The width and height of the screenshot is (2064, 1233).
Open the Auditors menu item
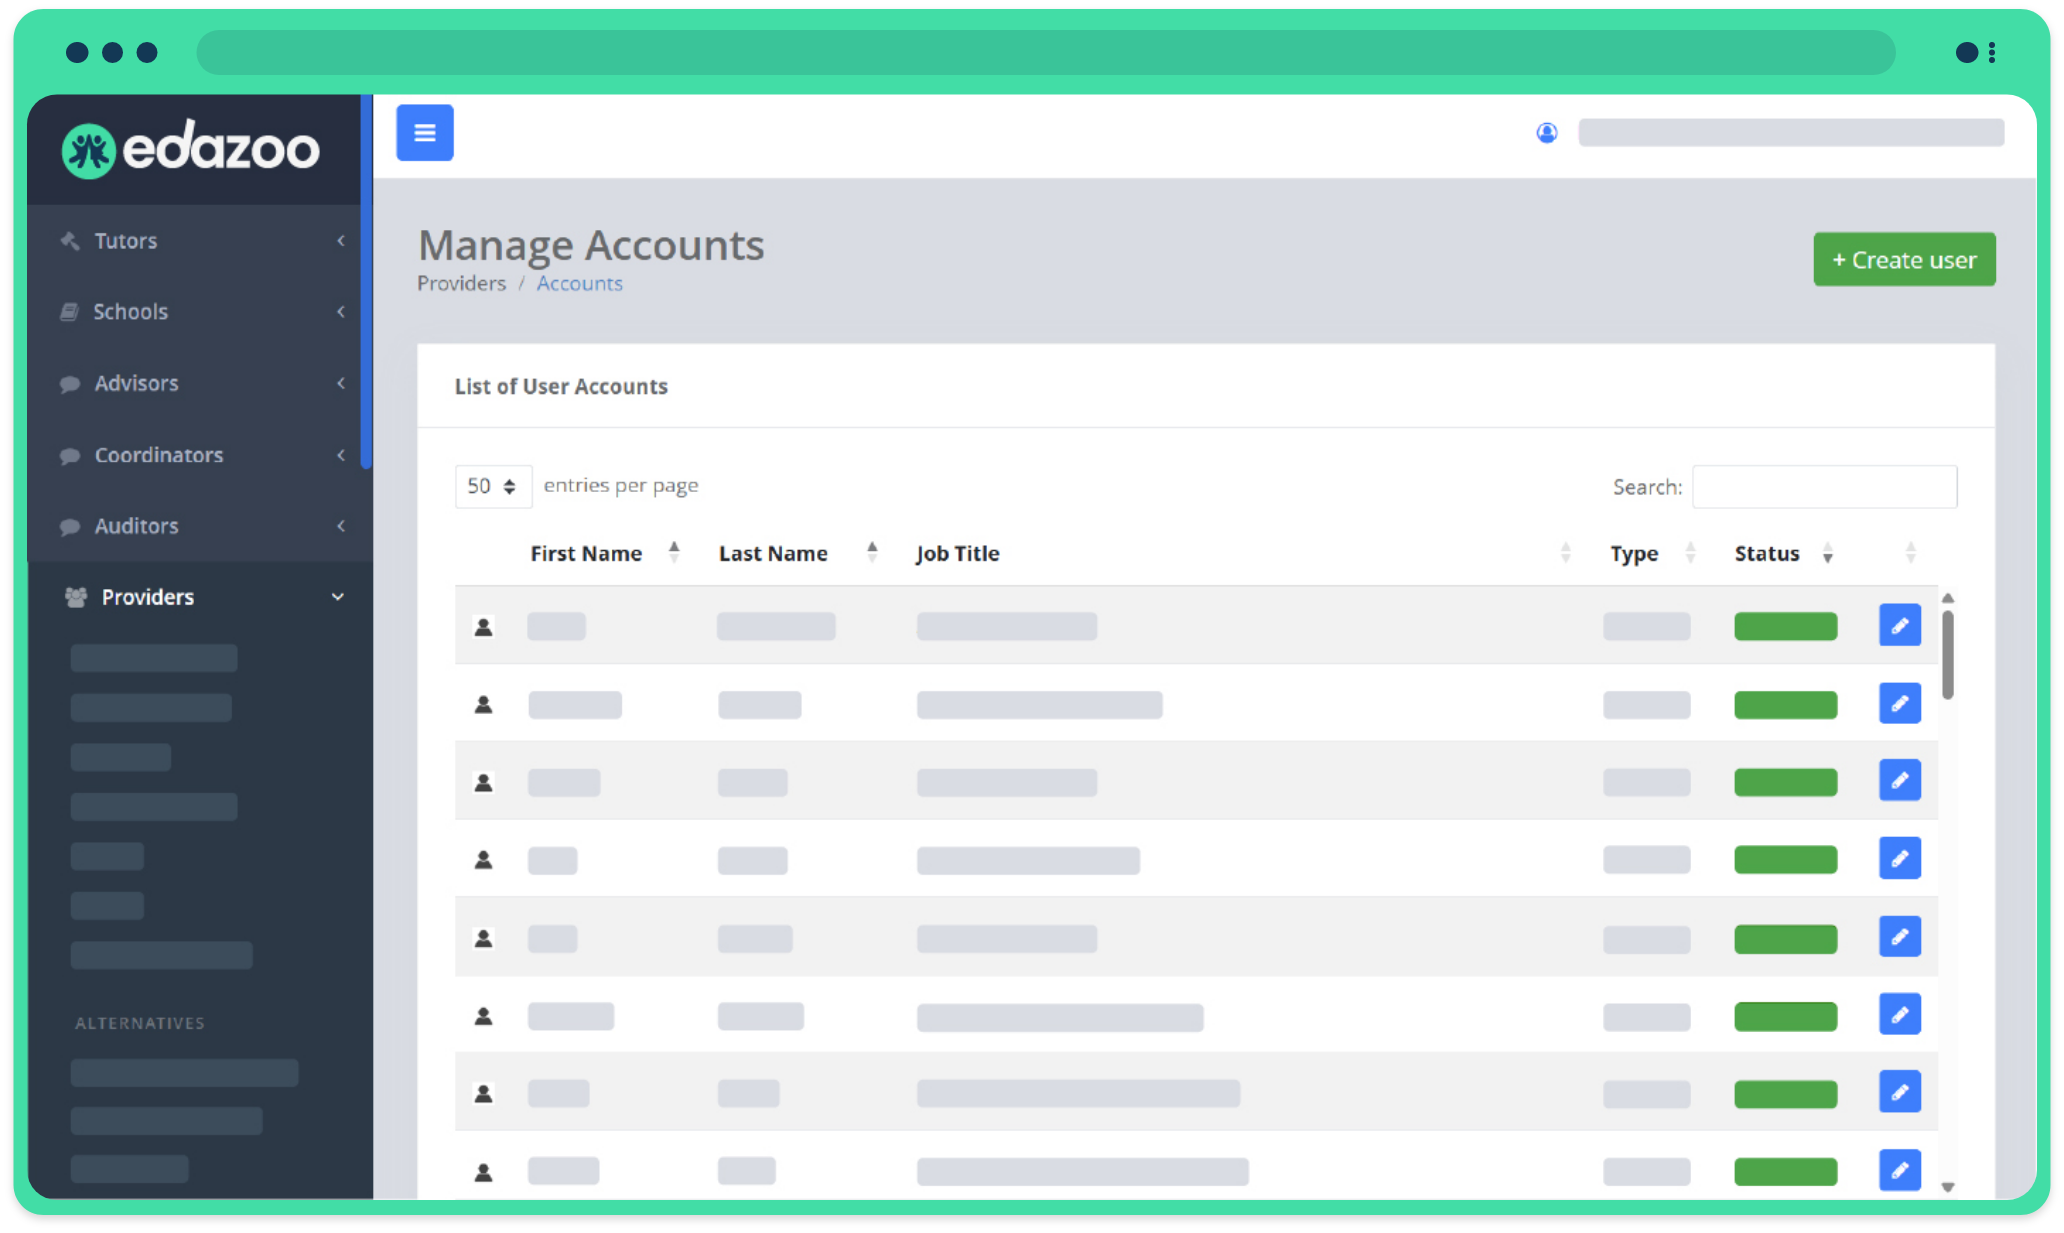[x=136, y=526]
